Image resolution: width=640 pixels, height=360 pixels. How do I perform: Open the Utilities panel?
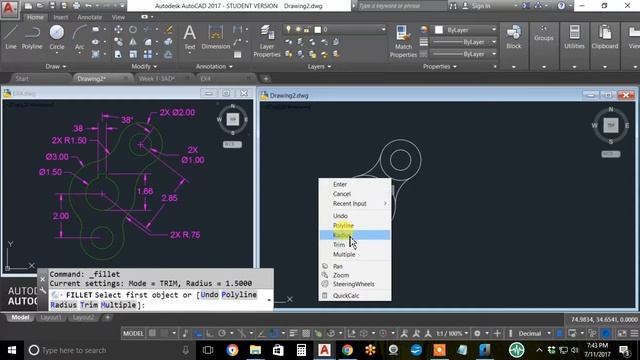point(574,38)
